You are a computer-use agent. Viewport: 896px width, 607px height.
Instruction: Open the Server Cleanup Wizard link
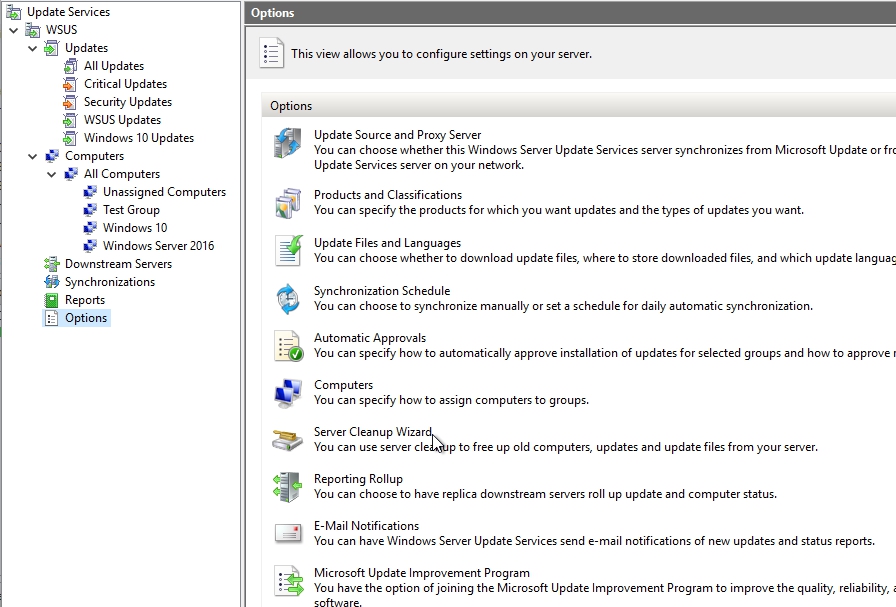click(x=372, y=432)
